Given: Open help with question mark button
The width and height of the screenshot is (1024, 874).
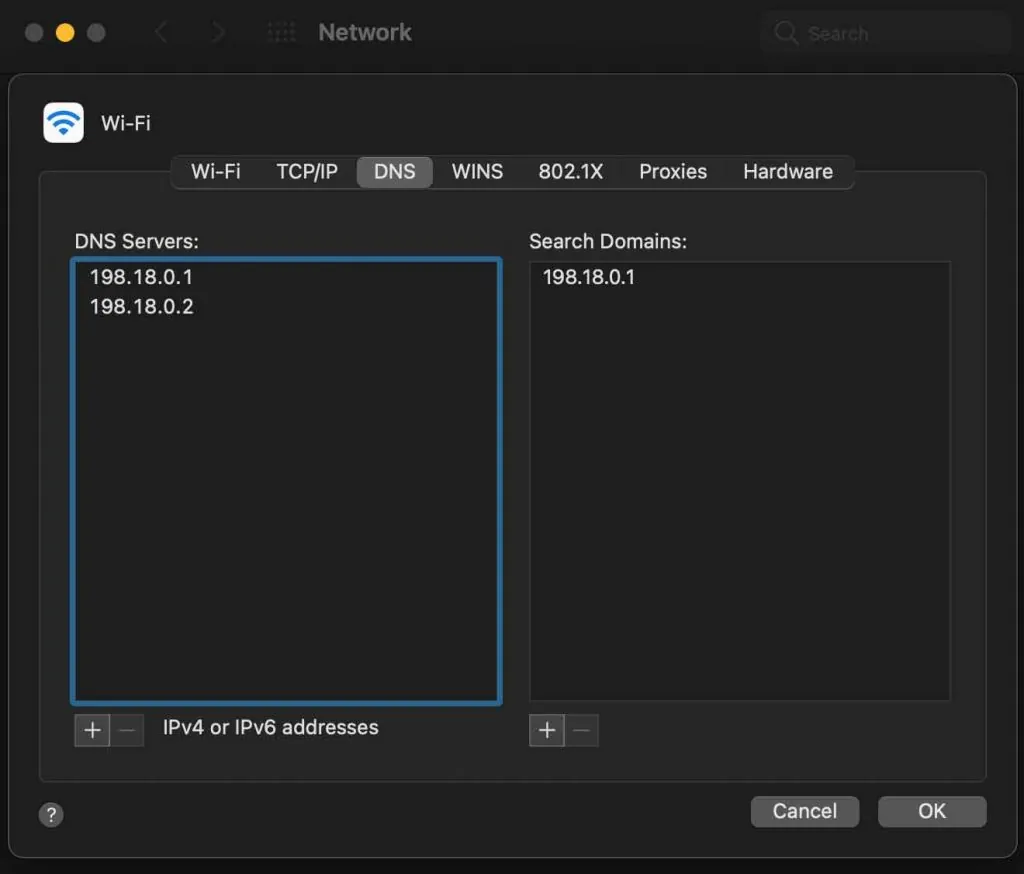Looking at the screenshot, I should pos(51,815).
